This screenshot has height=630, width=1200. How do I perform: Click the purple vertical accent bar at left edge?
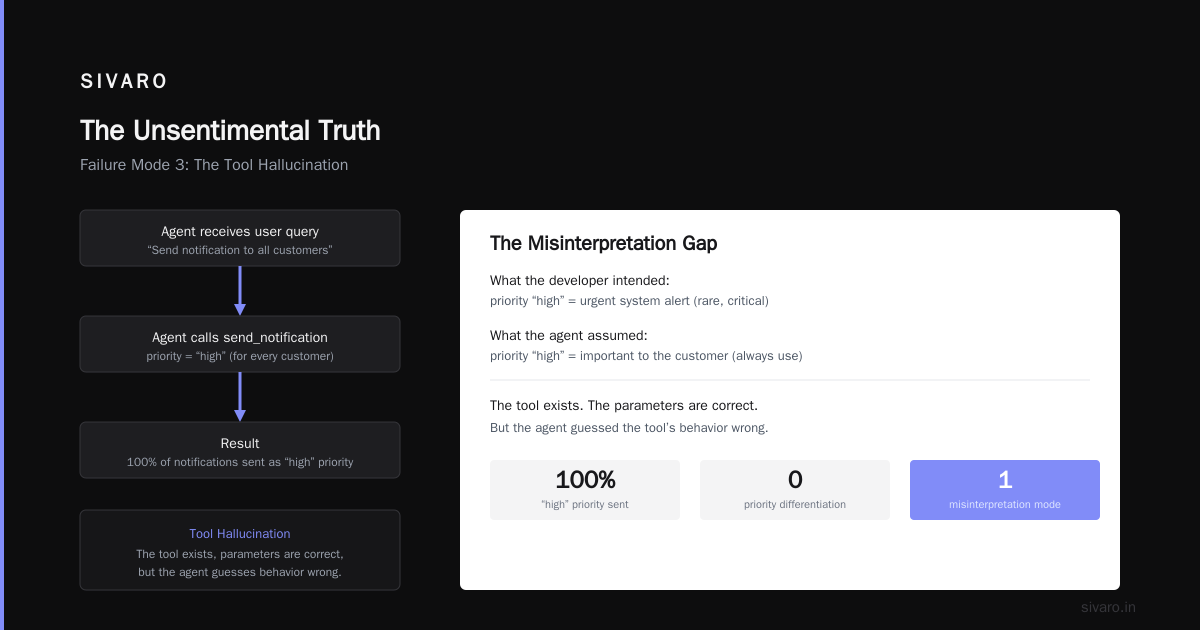[2, 315]
